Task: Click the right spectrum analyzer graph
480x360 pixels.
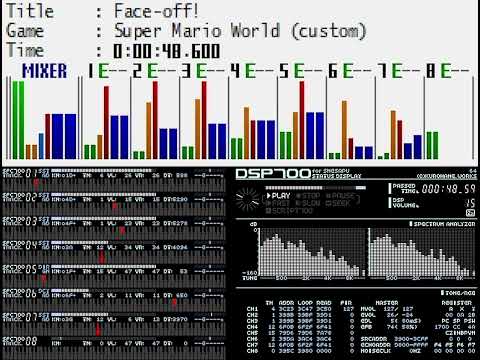Action: (x=421, y=252)
